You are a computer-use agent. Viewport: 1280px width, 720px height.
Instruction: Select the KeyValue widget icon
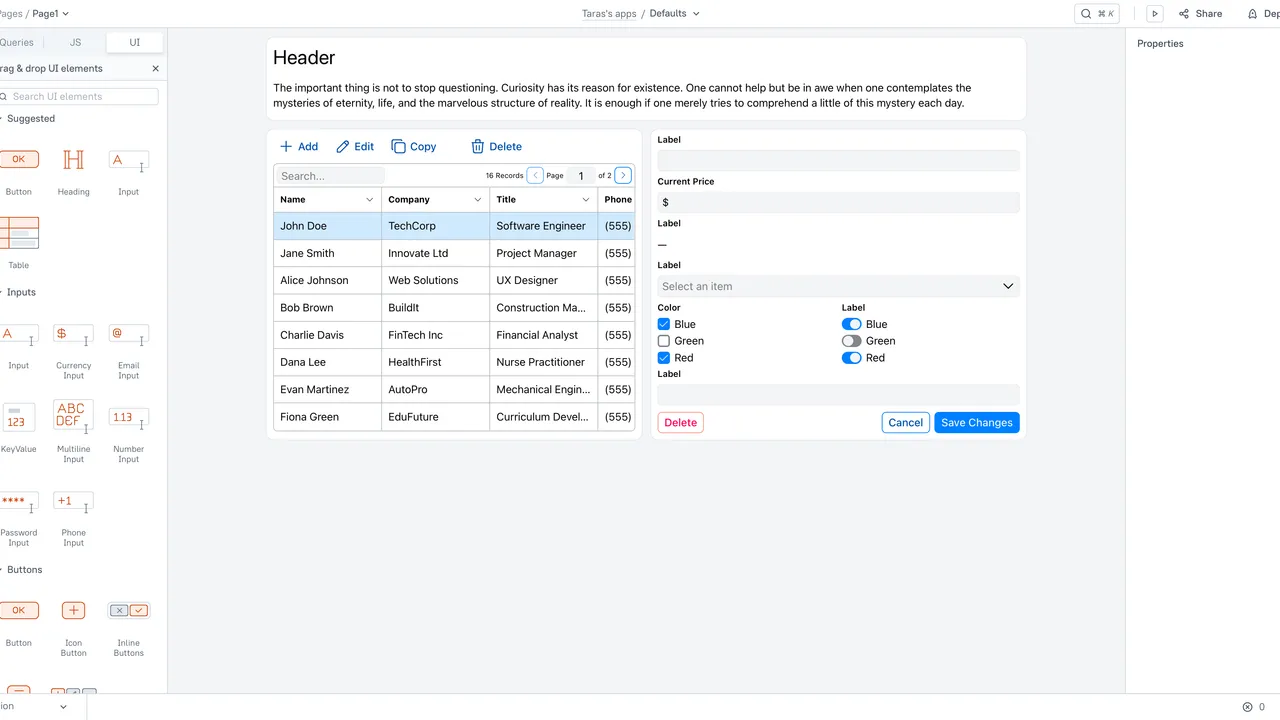pos(18,417)
